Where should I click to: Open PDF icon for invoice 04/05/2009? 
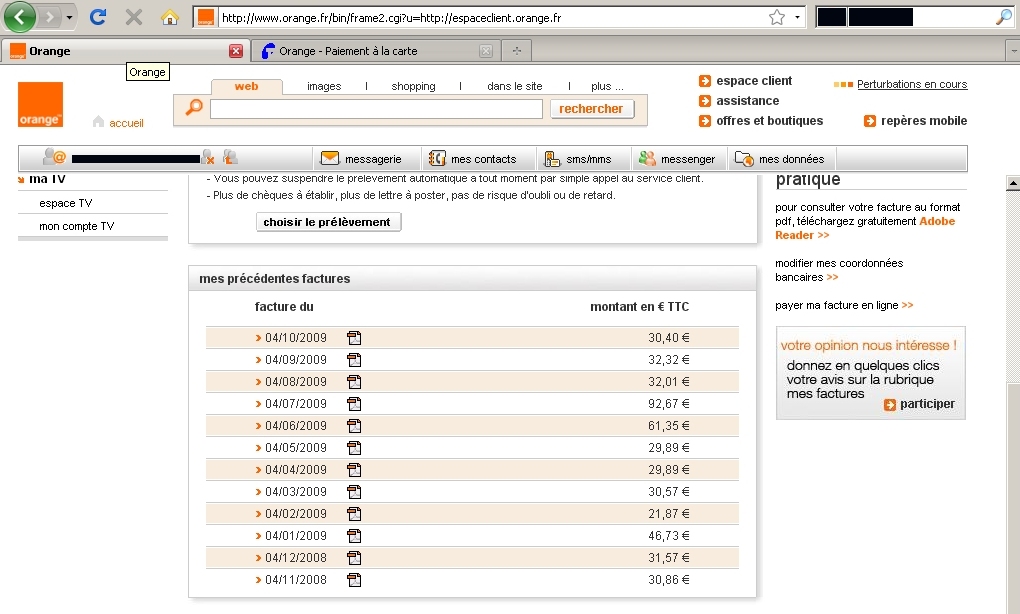[354, 448]
